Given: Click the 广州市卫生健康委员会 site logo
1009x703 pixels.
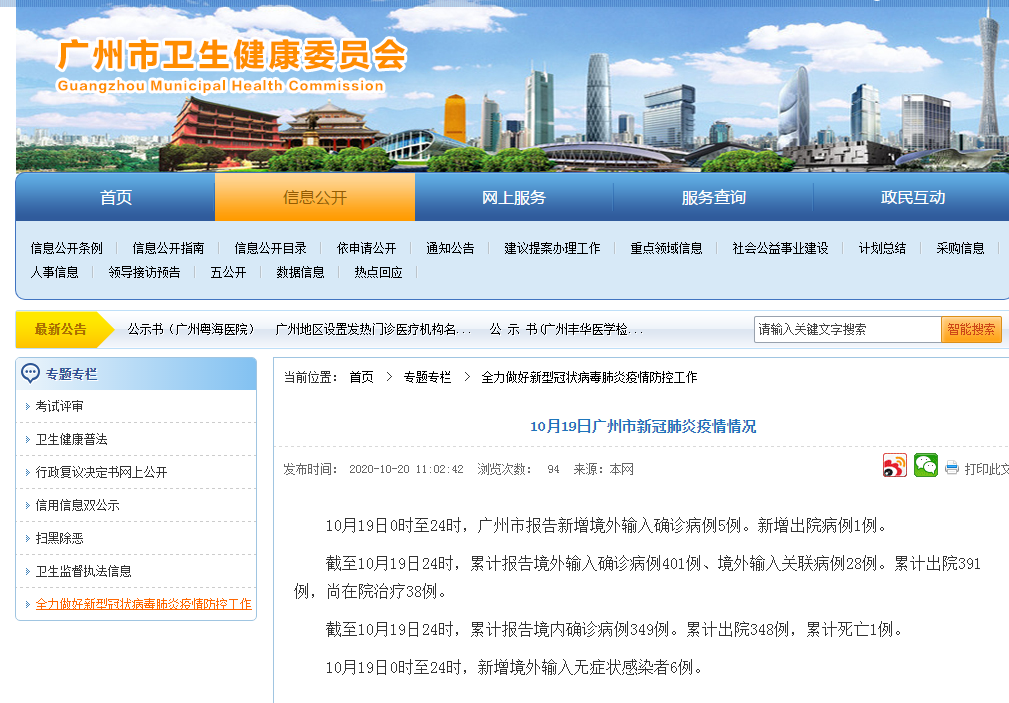Looking at the screenshot, I should pos(232,64).
